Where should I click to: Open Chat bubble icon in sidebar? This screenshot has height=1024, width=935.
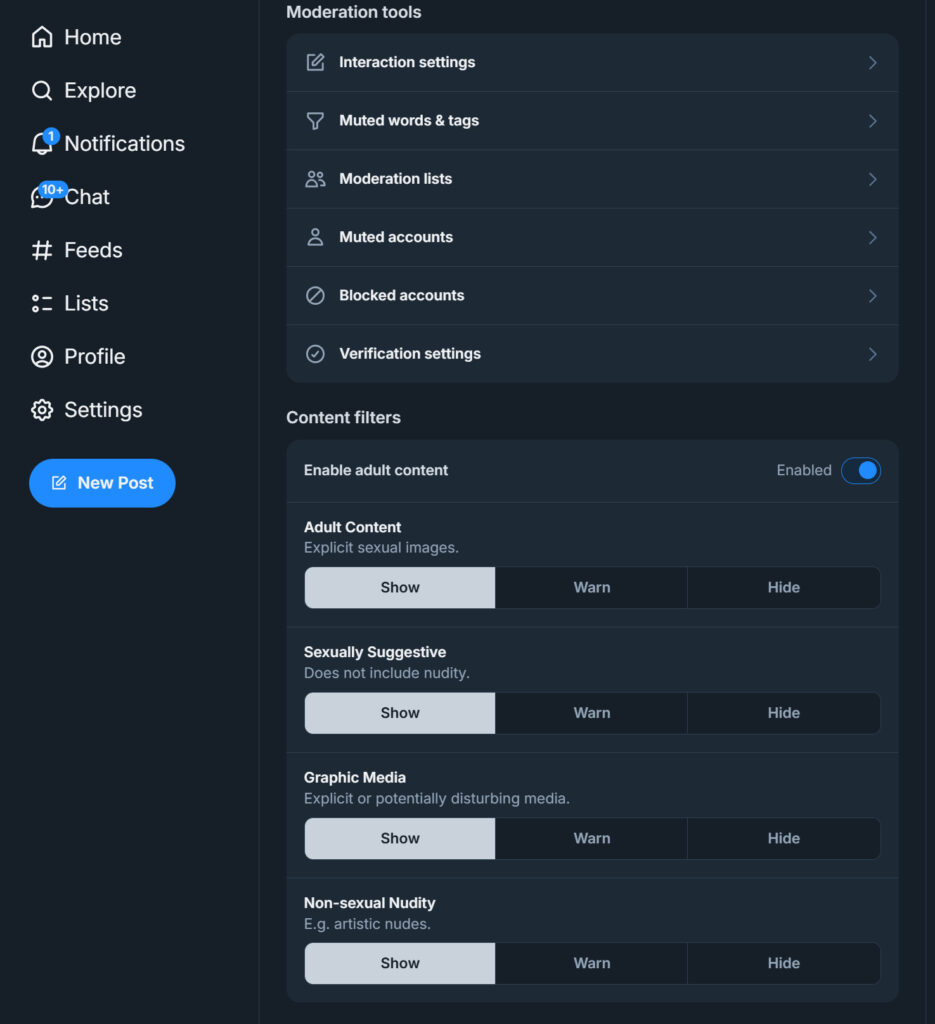(42, 197)
